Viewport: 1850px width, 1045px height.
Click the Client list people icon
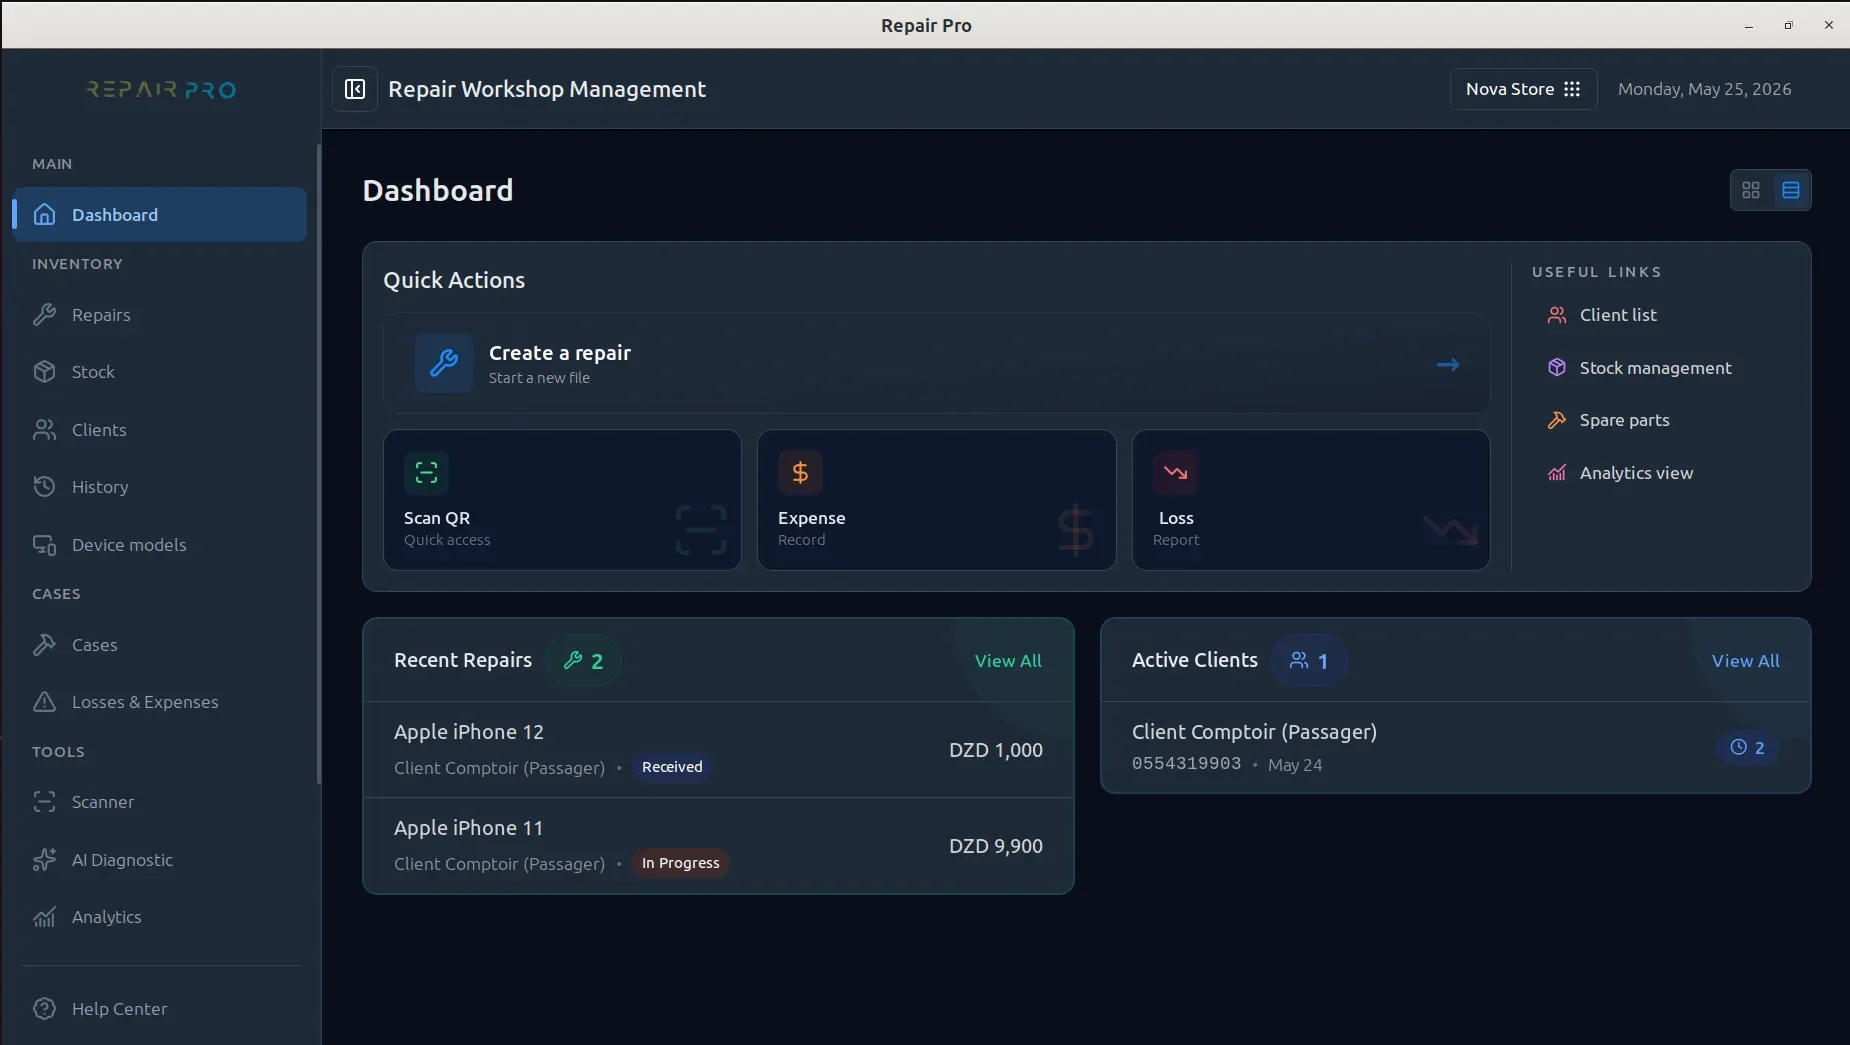click(1557, 315)
